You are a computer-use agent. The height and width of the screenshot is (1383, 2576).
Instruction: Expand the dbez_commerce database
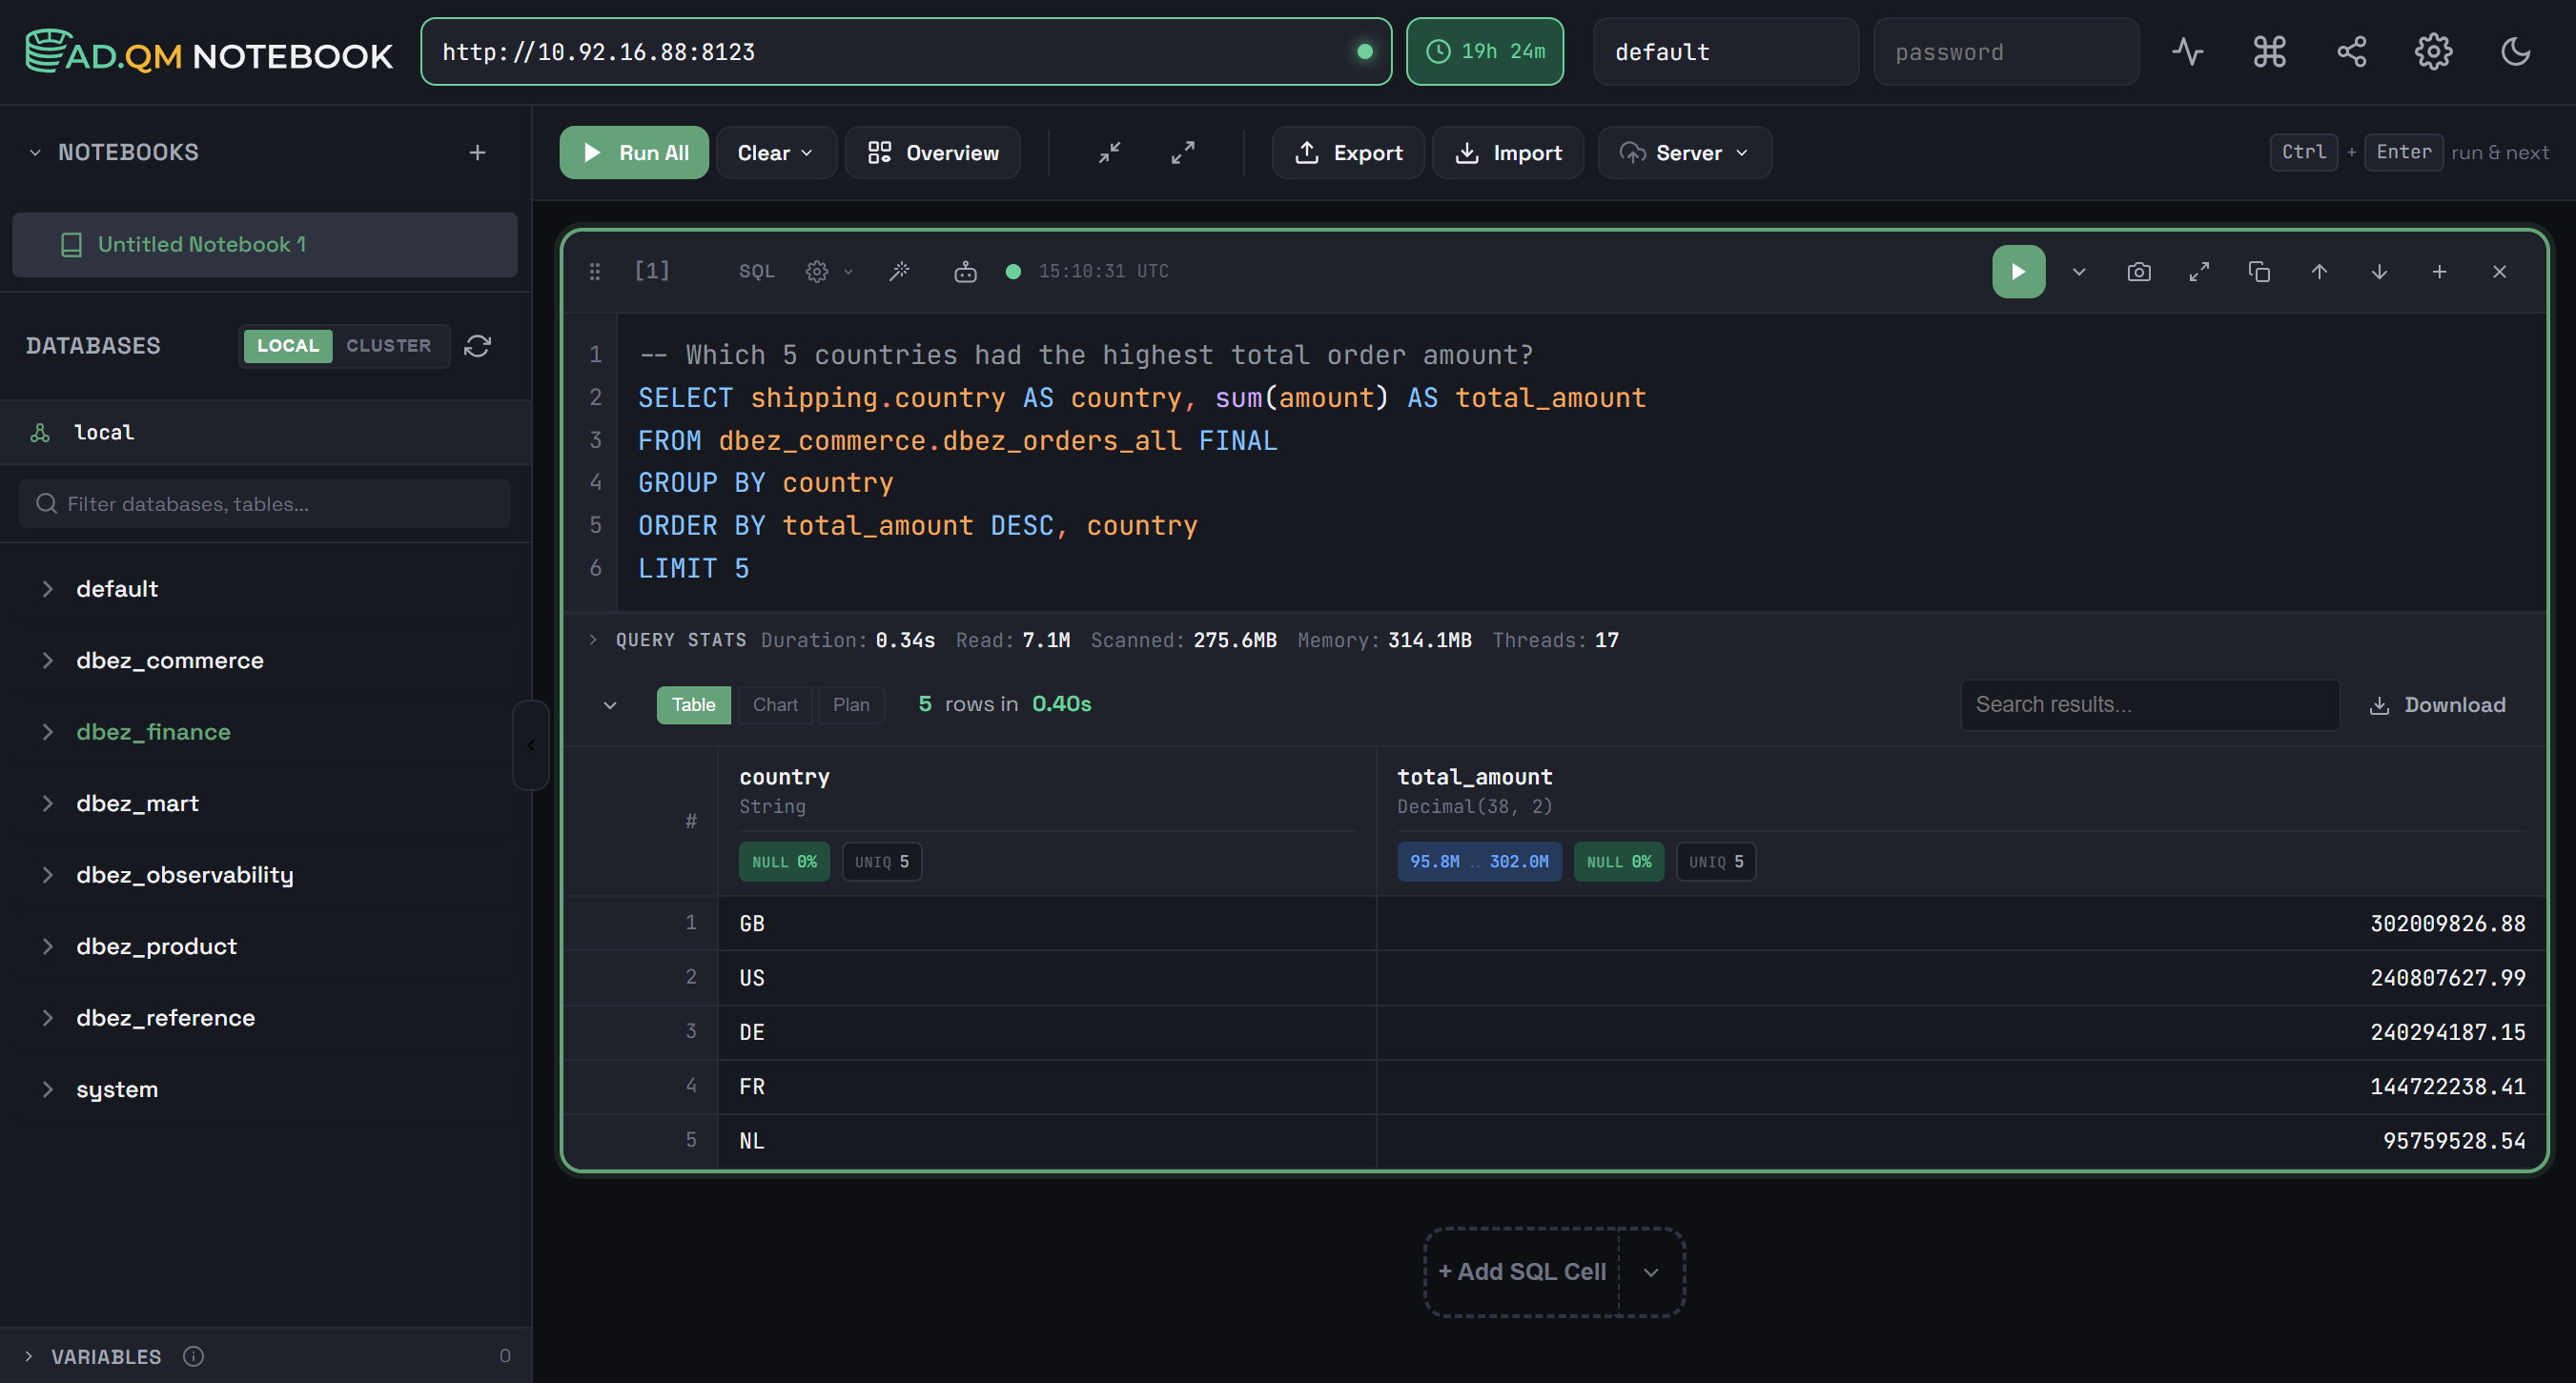pos(47,660)
